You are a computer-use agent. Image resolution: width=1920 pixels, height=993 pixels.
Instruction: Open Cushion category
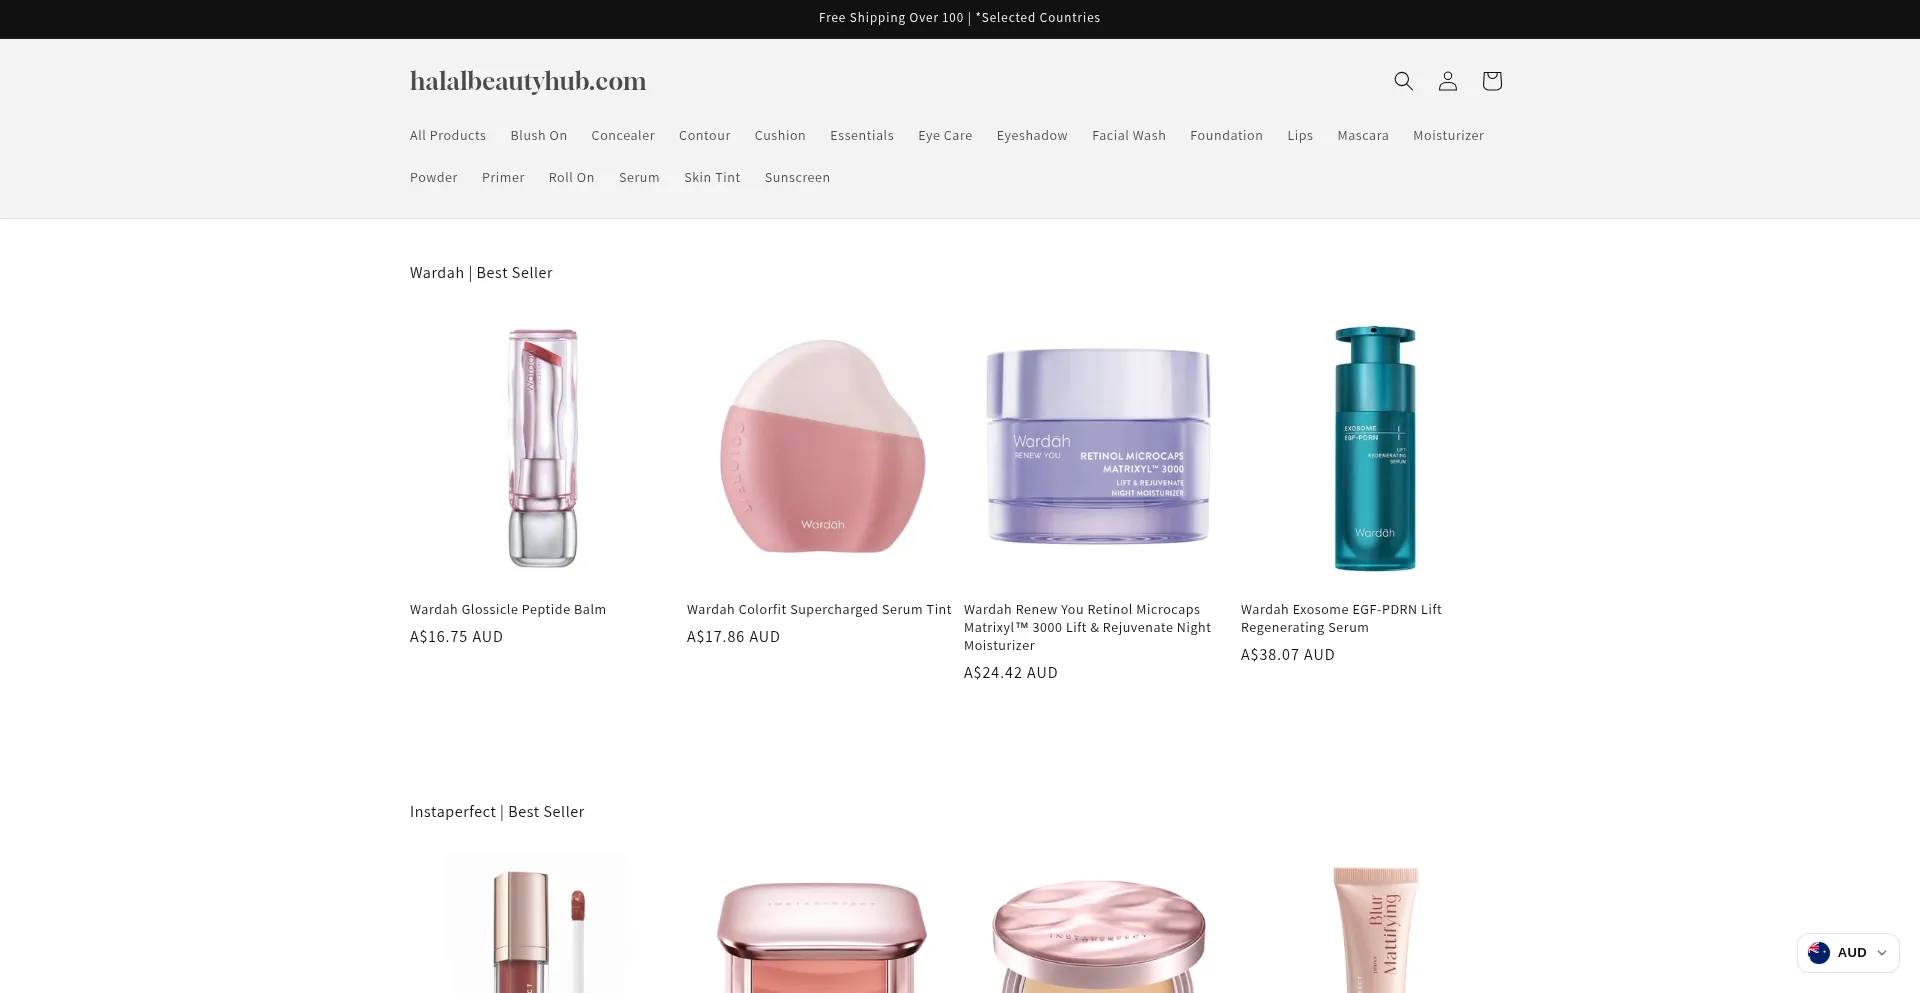[x=780, y=136]
